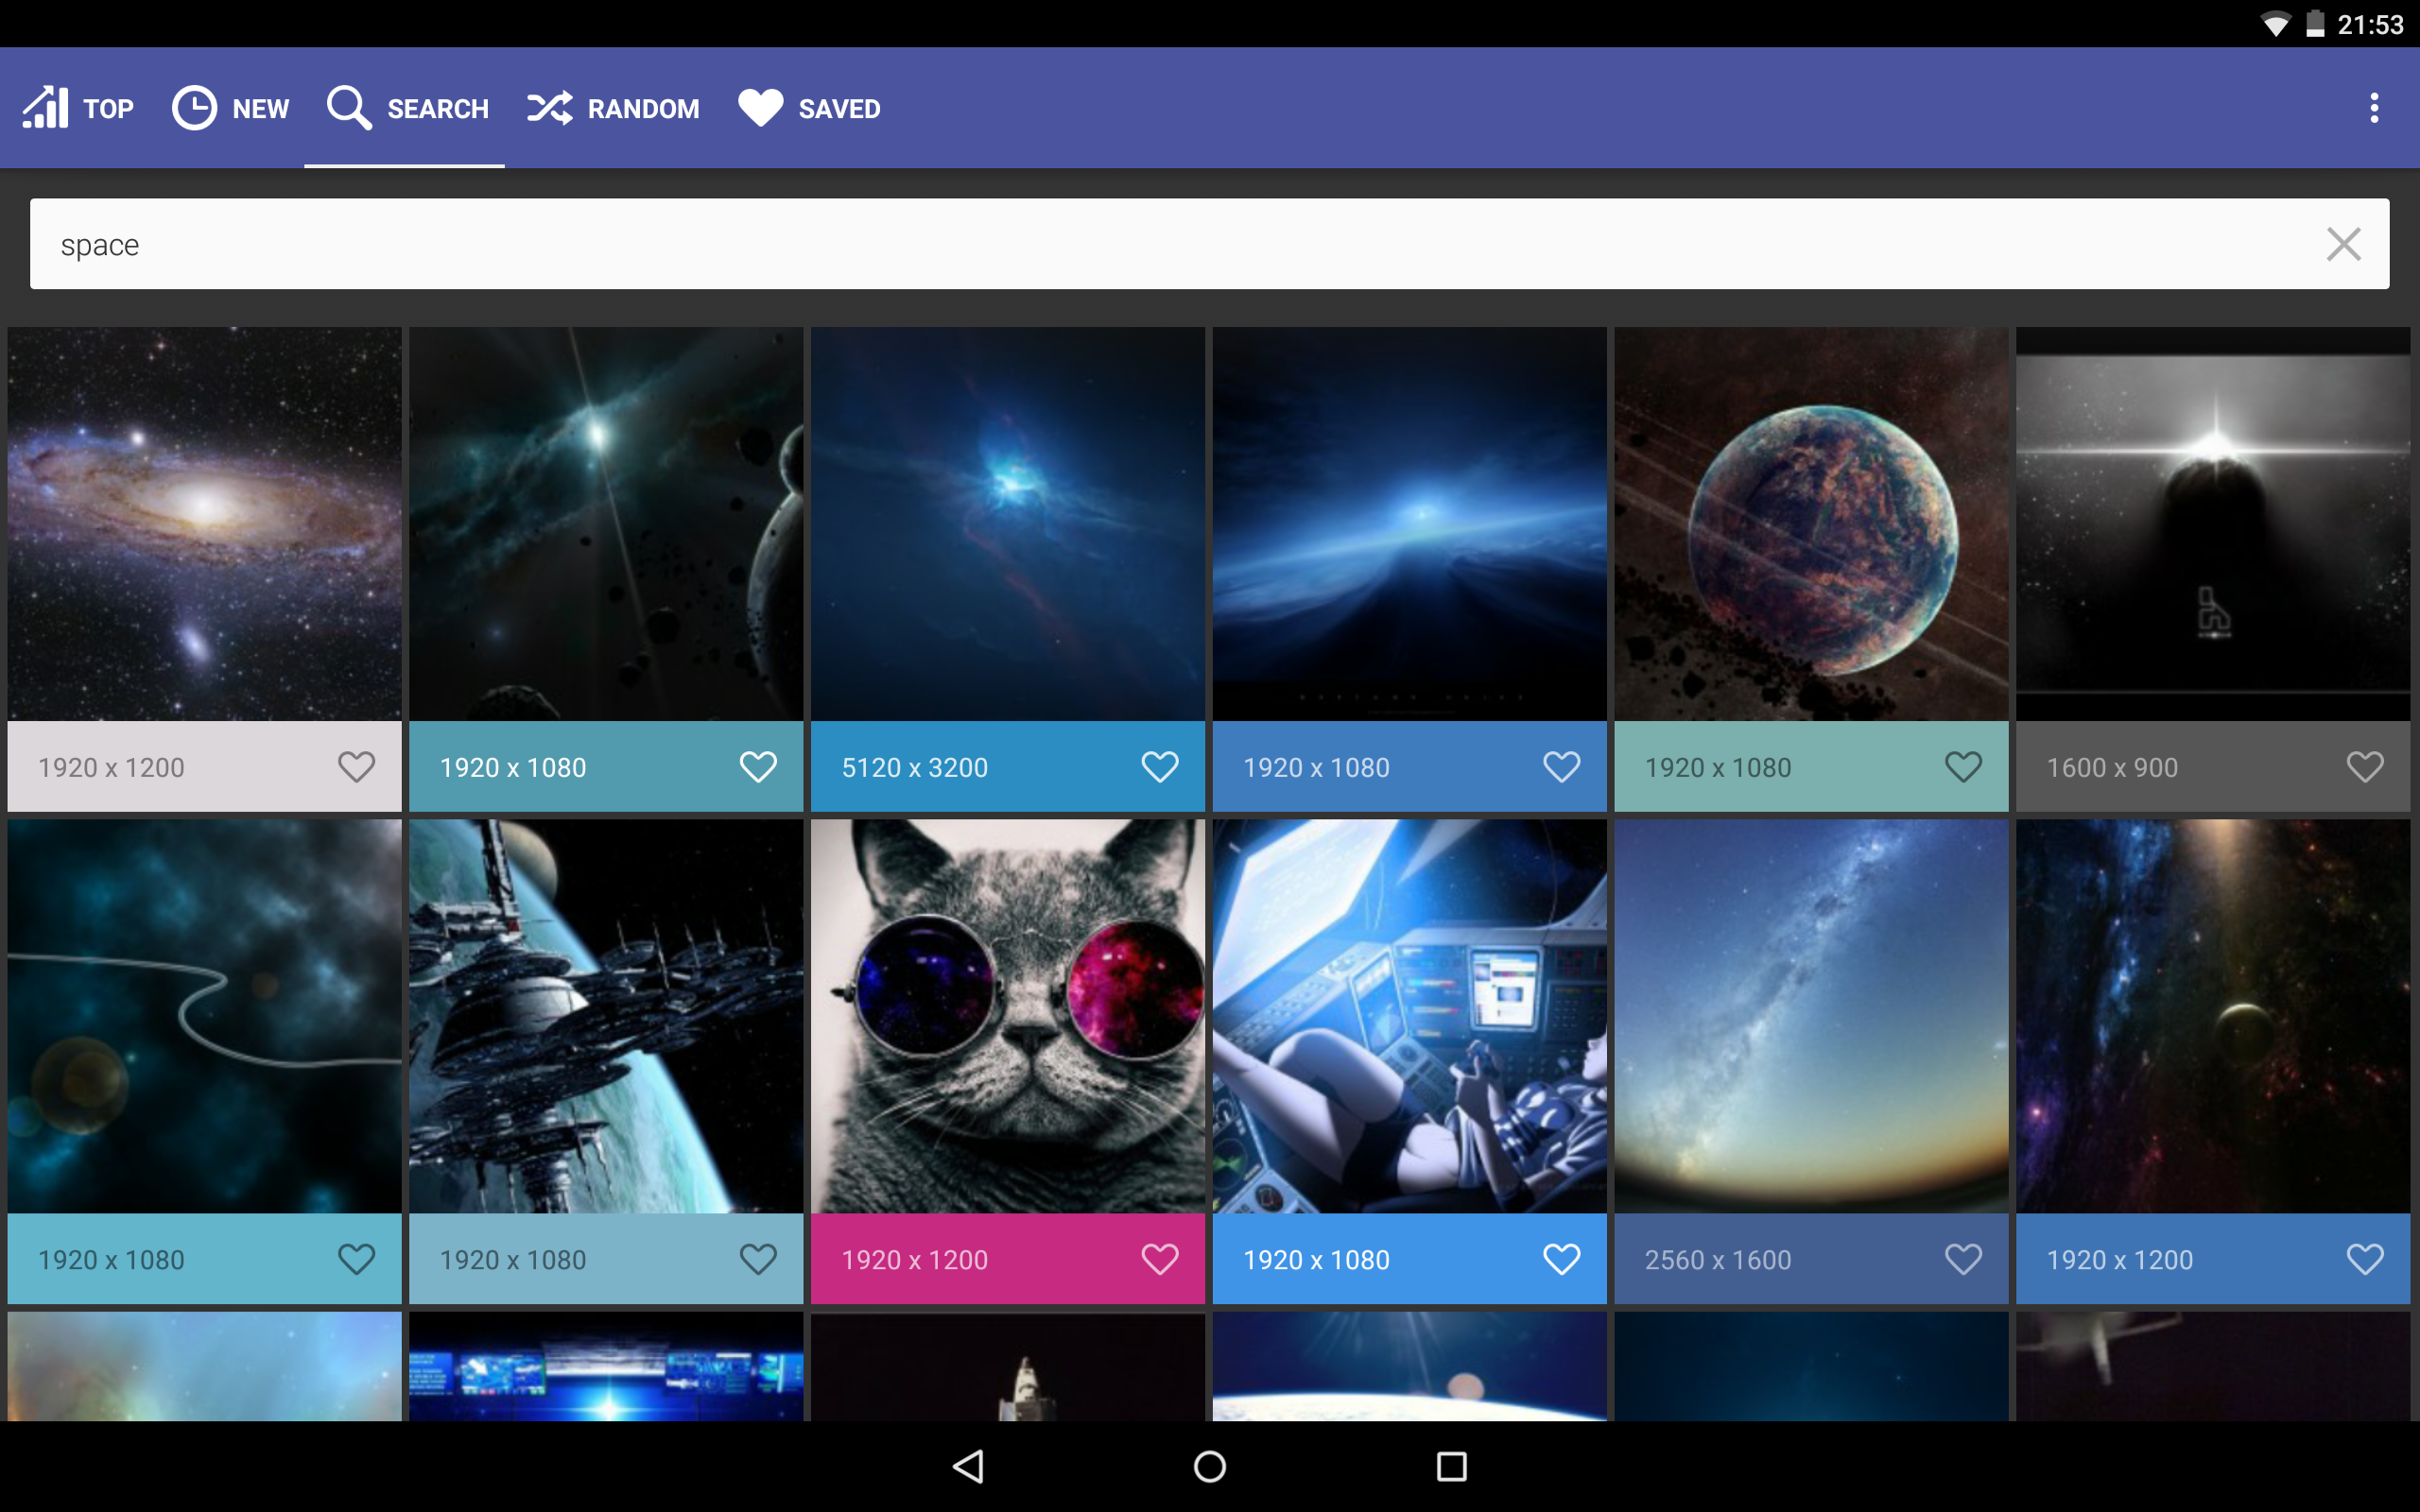Clear the search text with X
The width and height of the screenshot is (2420, 1512).
[2343, 244]
